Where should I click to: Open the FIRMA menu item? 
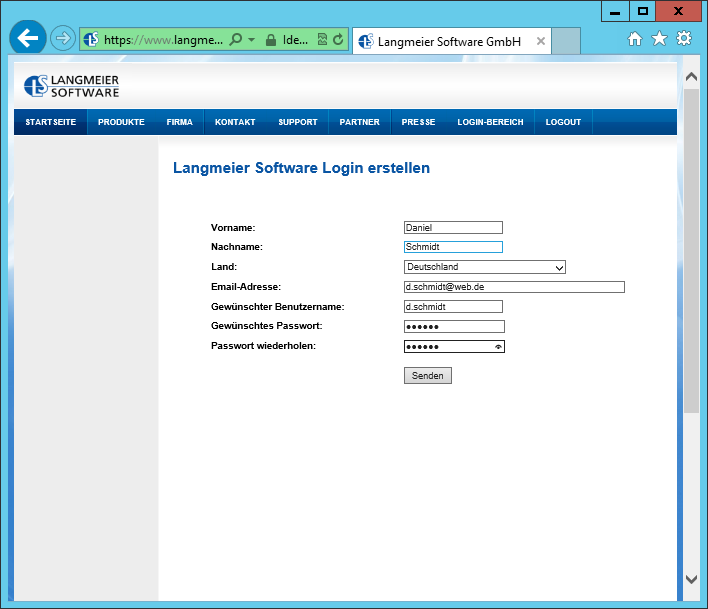179,122
